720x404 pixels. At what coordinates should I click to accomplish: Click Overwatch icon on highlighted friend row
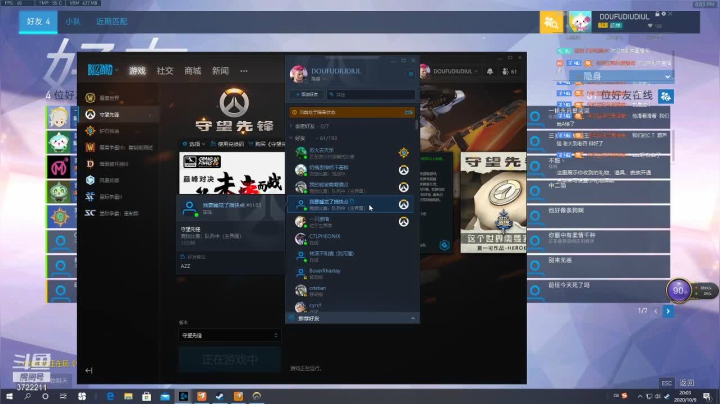(x=404, y=204)
